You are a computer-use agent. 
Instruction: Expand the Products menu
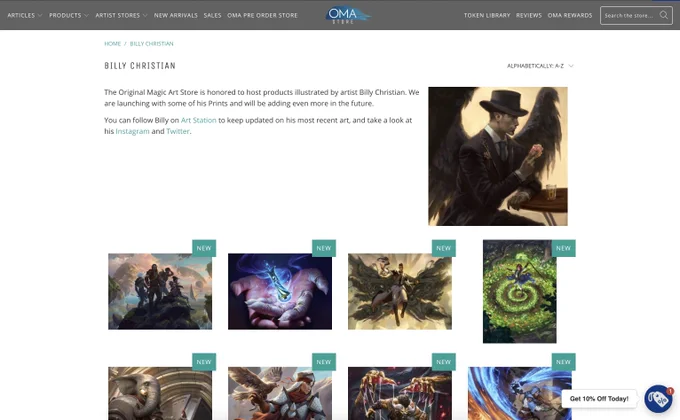point(69,15)
